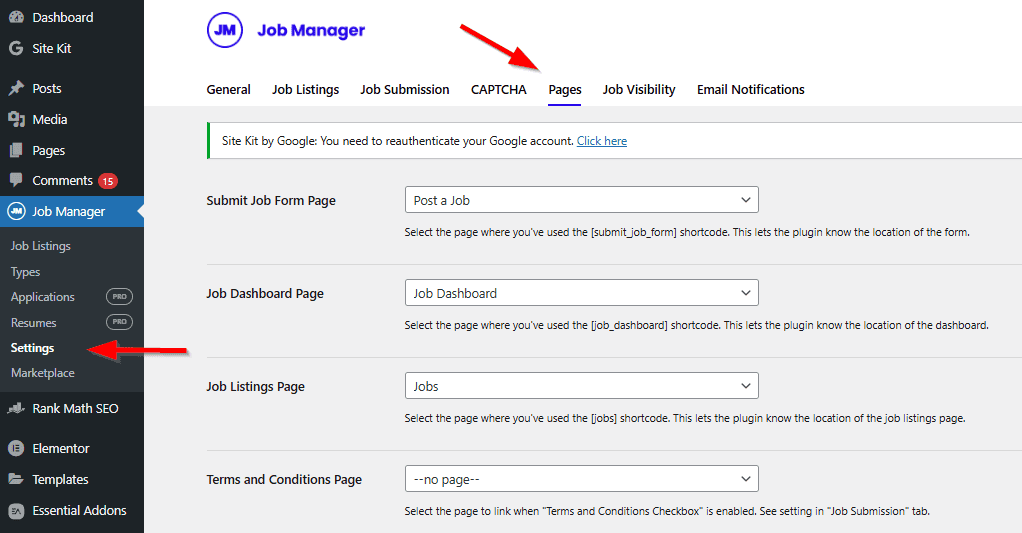Click the Job Manager header title
1022x533 pixels.
point(311,30)
